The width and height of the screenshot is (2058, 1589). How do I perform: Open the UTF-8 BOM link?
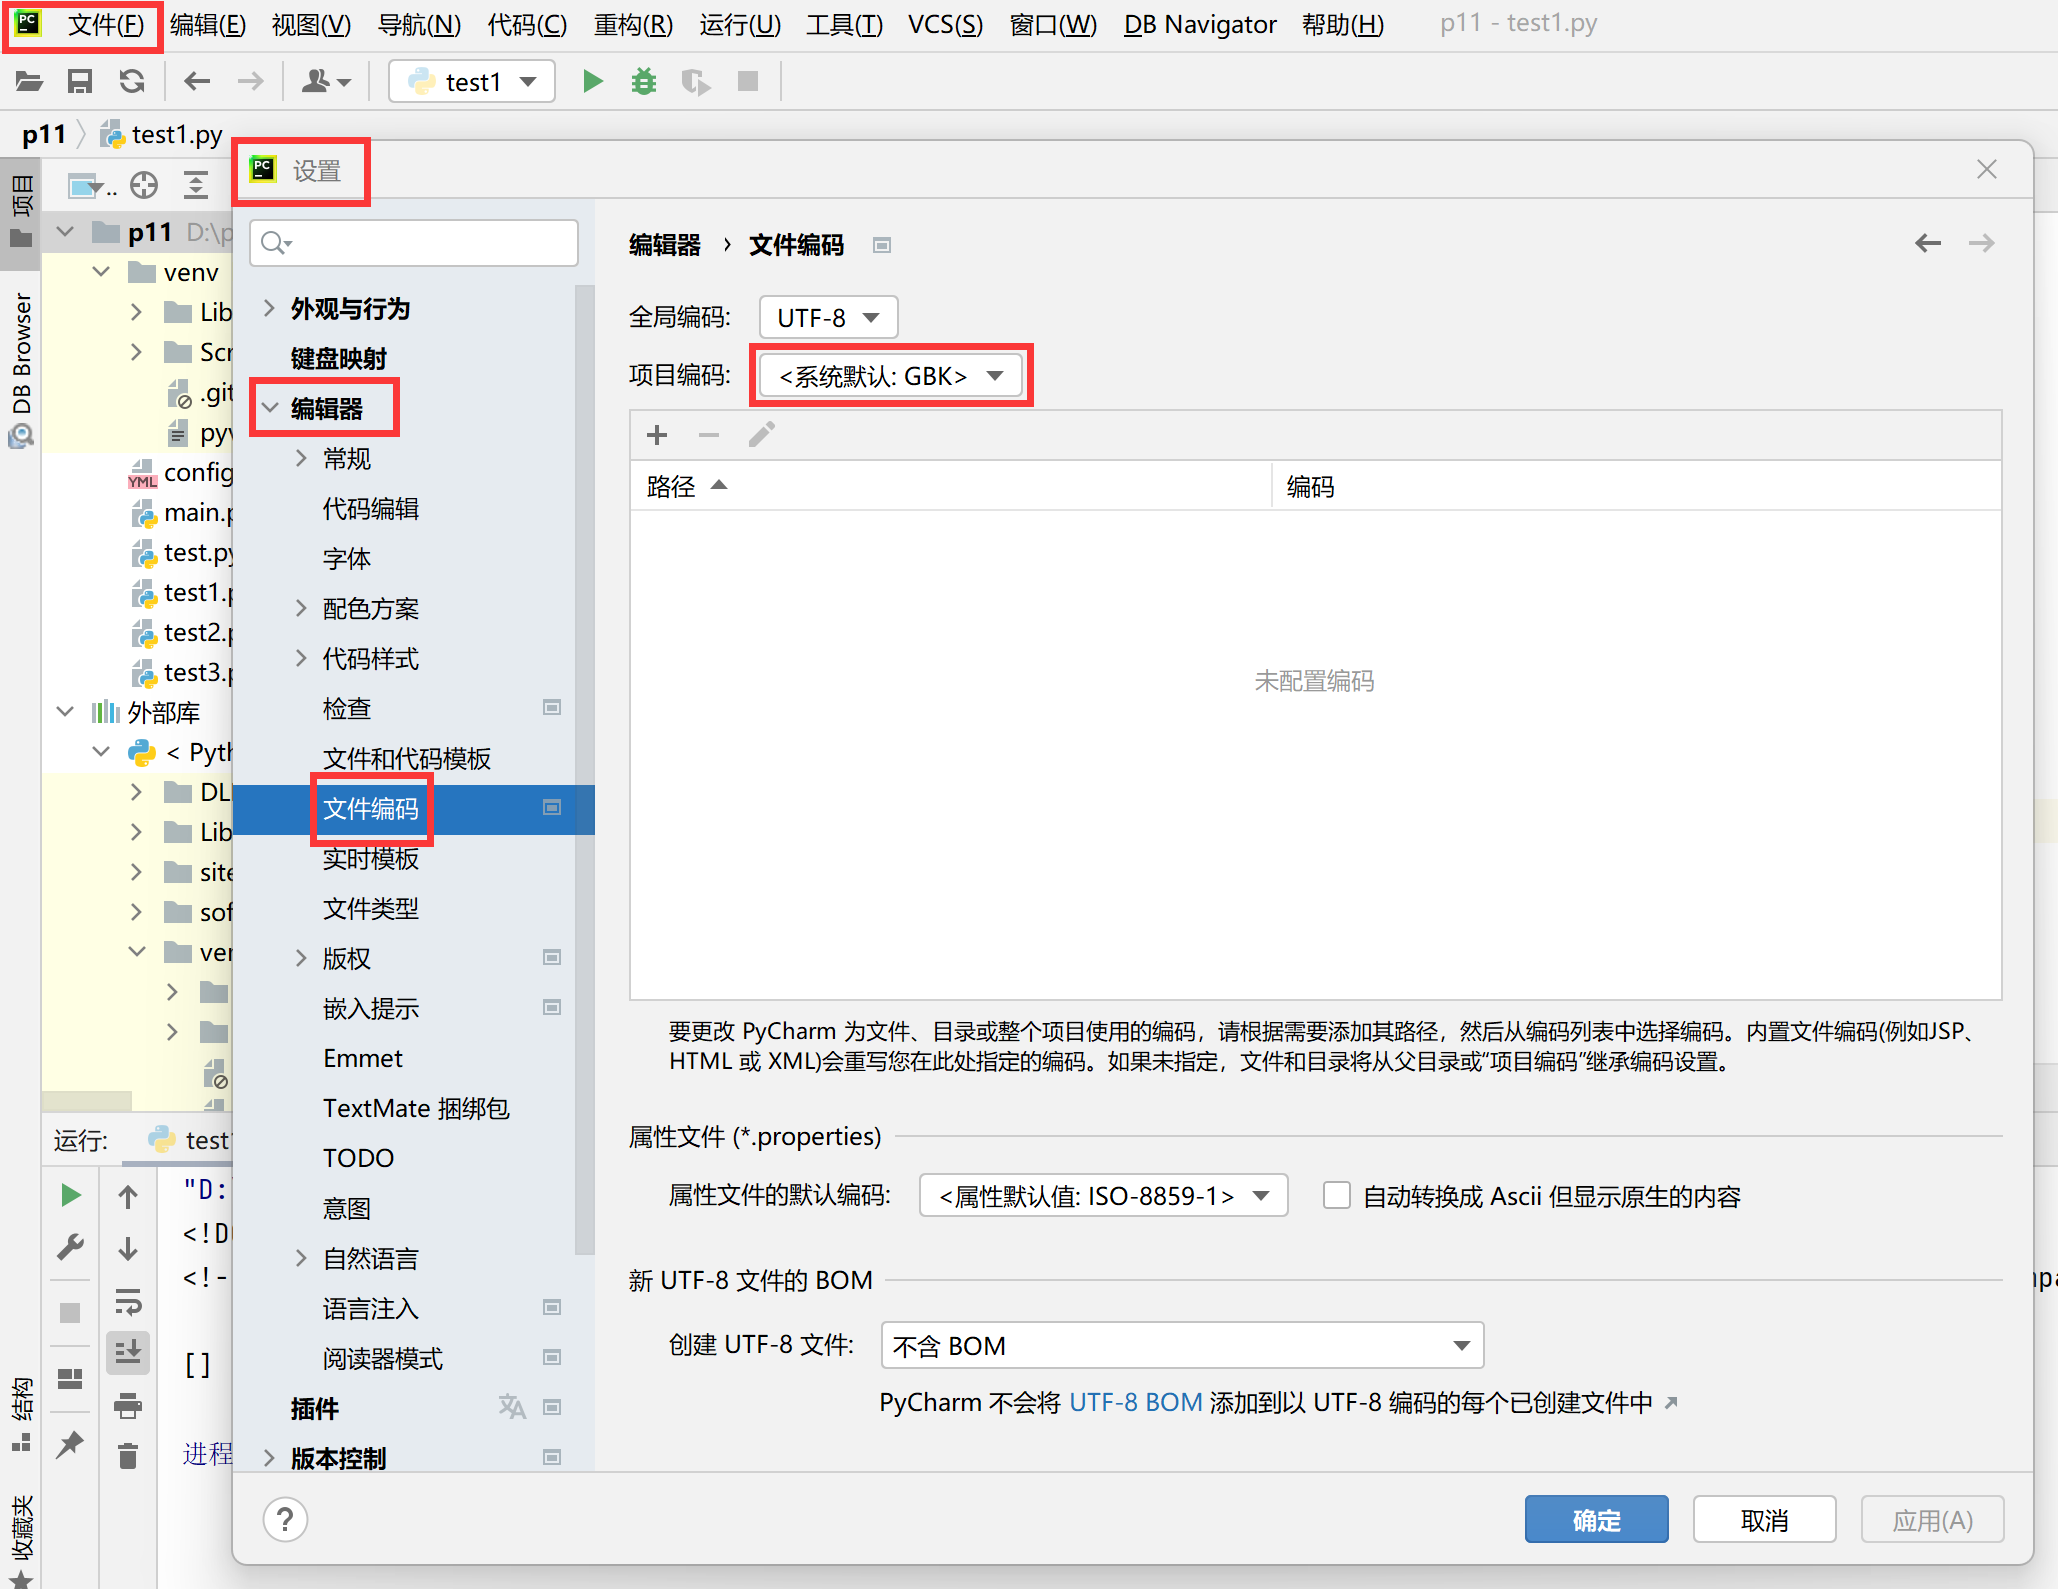1135,1402
